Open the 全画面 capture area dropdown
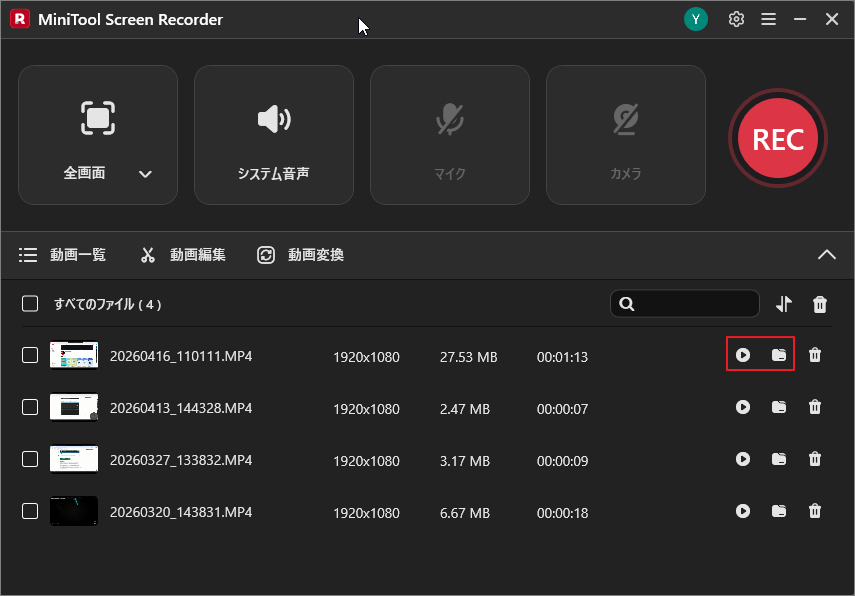 [145, 172]
